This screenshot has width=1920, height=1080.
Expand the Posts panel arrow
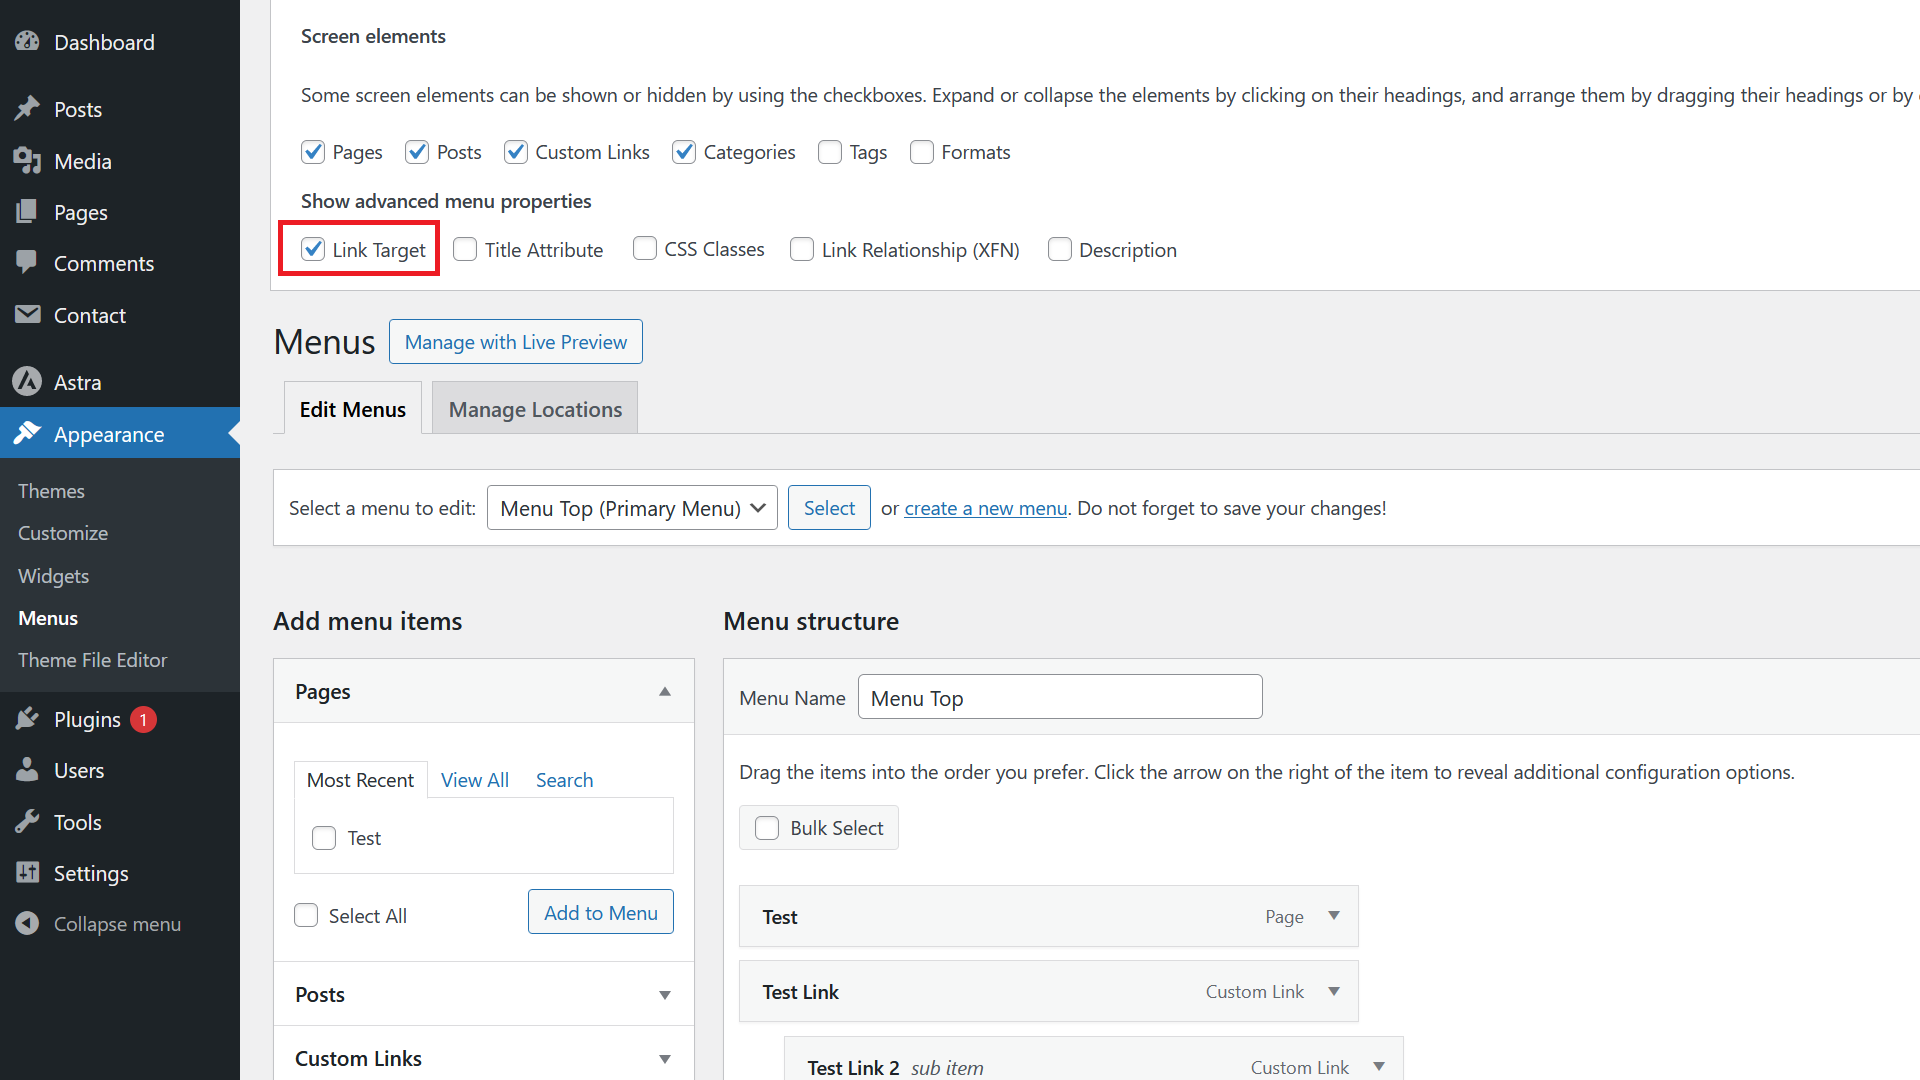[665, 995]
